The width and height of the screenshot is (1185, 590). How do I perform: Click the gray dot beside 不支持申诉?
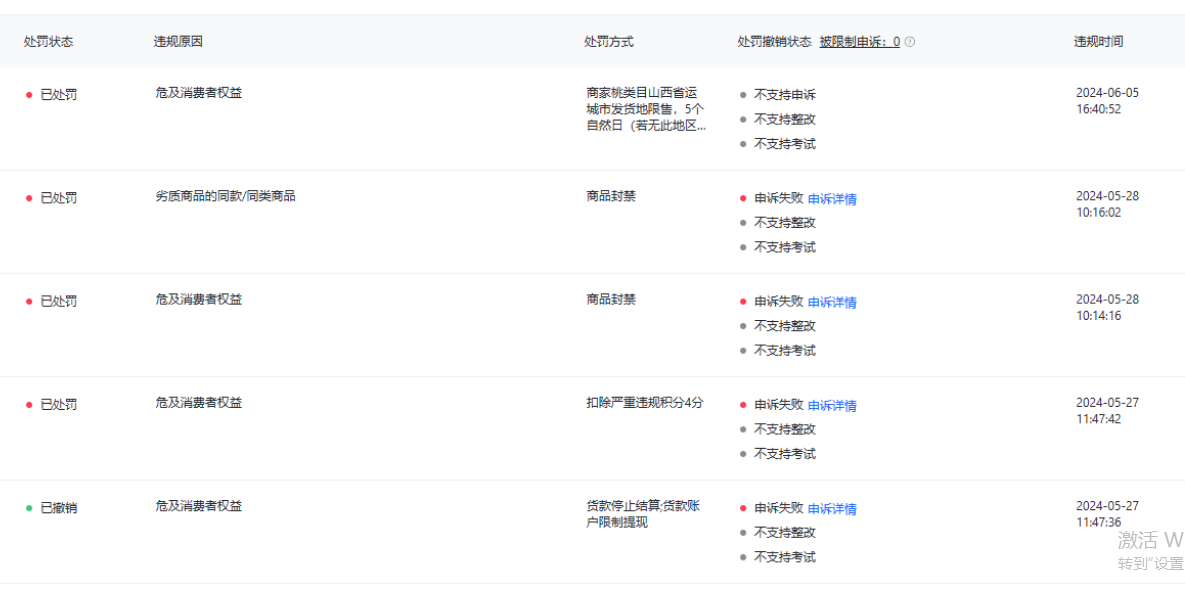click(x=743, y=95)
